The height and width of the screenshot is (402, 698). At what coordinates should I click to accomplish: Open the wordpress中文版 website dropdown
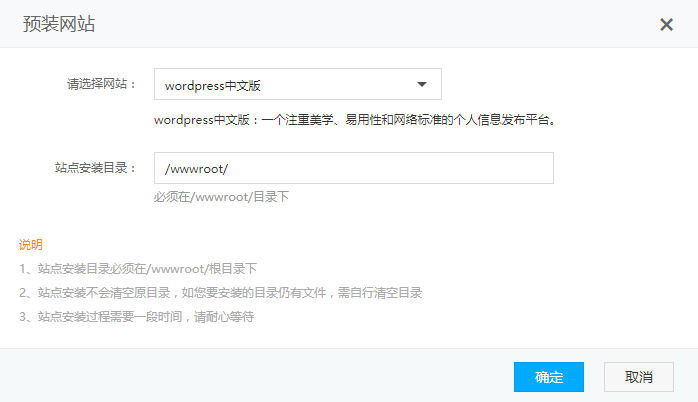pyautogui.click(x=298, y=84)
